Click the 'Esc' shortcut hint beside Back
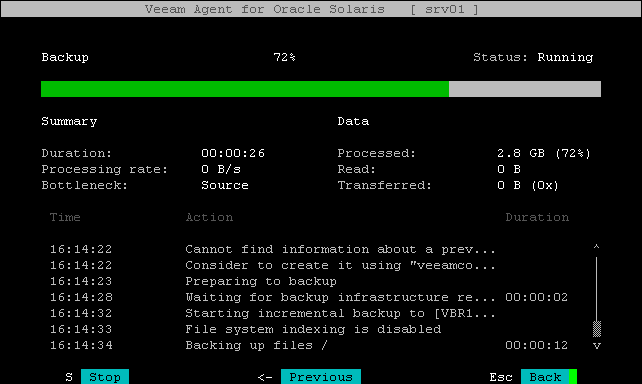 tap(501, 377)
